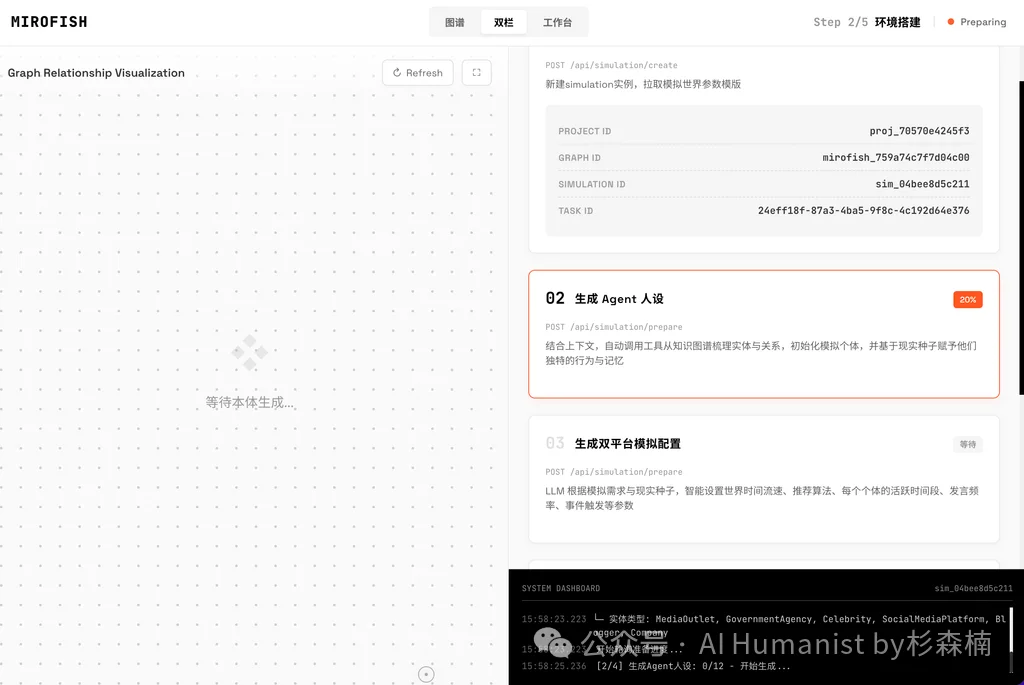Click the 等待 status badge
This screenshot has width=1024, height=685.
[x=967, y=444]
